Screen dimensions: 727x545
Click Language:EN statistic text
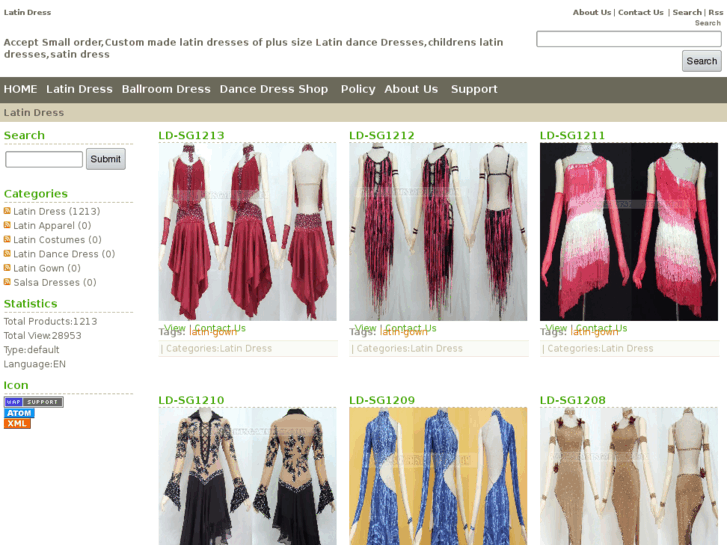pyautogui.click(x=35, y=364)
